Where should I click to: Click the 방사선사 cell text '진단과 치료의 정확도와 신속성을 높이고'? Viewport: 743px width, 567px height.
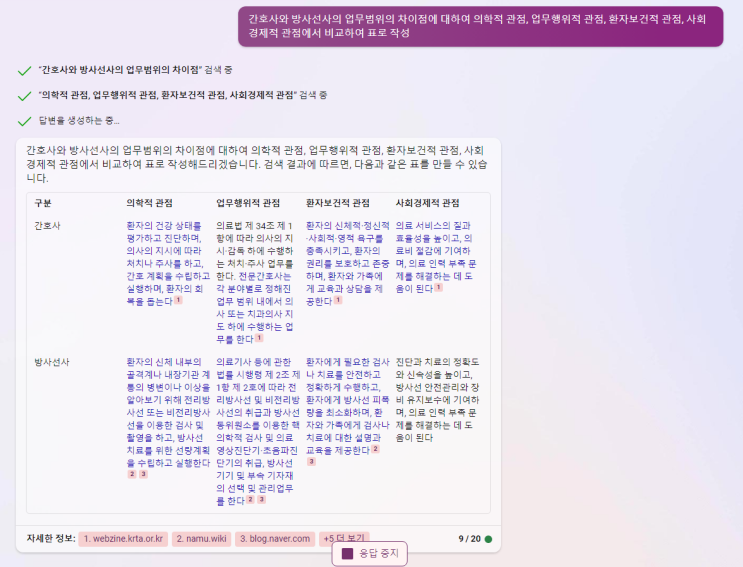pos(437,369)
